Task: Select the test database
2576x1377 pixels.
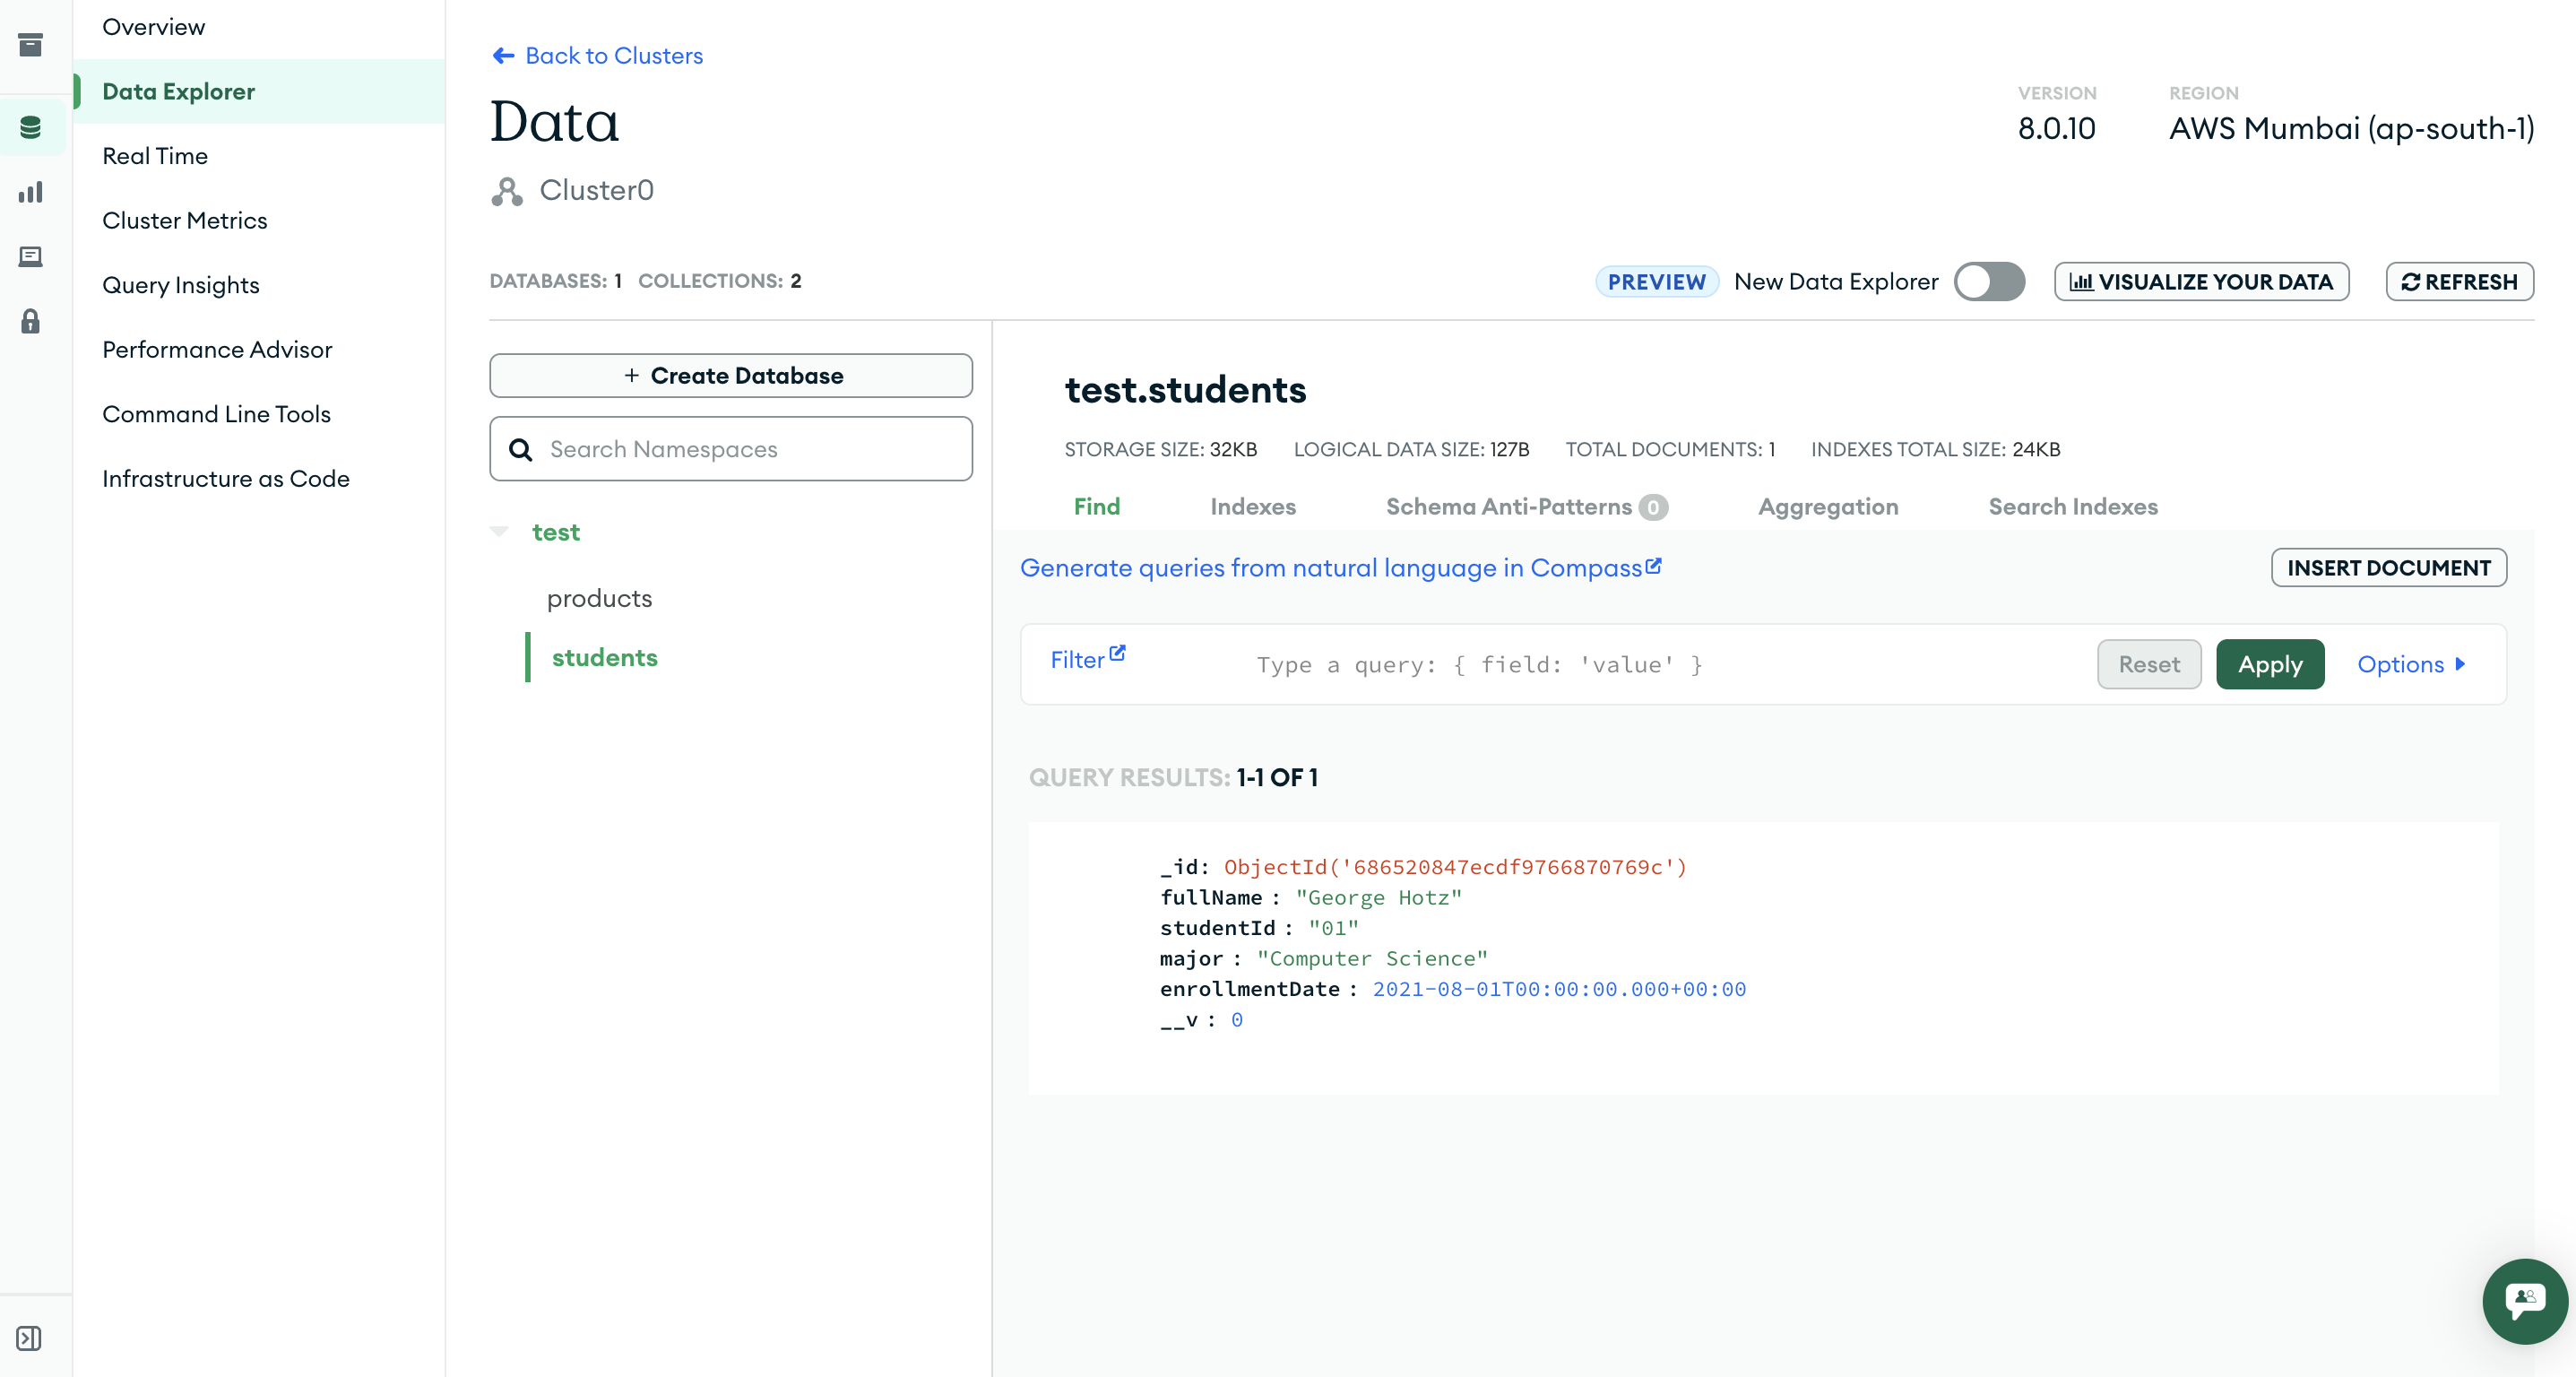Action: tap(556, 532)
